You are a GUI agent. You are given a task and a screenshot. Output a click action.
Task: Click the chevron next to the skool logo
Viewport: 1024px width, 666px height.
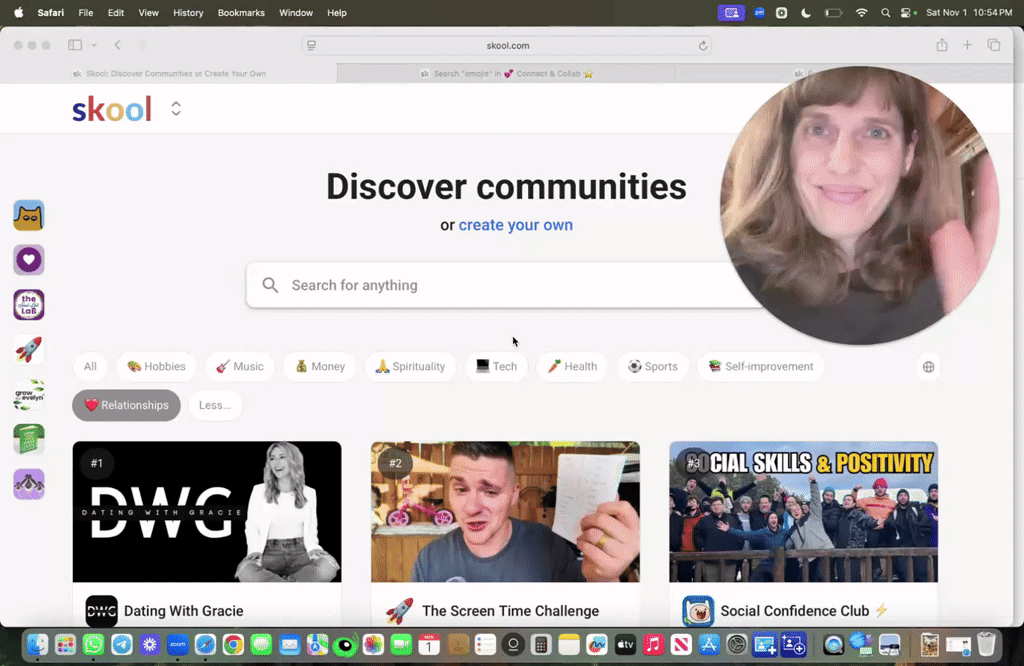(x=176, y=108)
